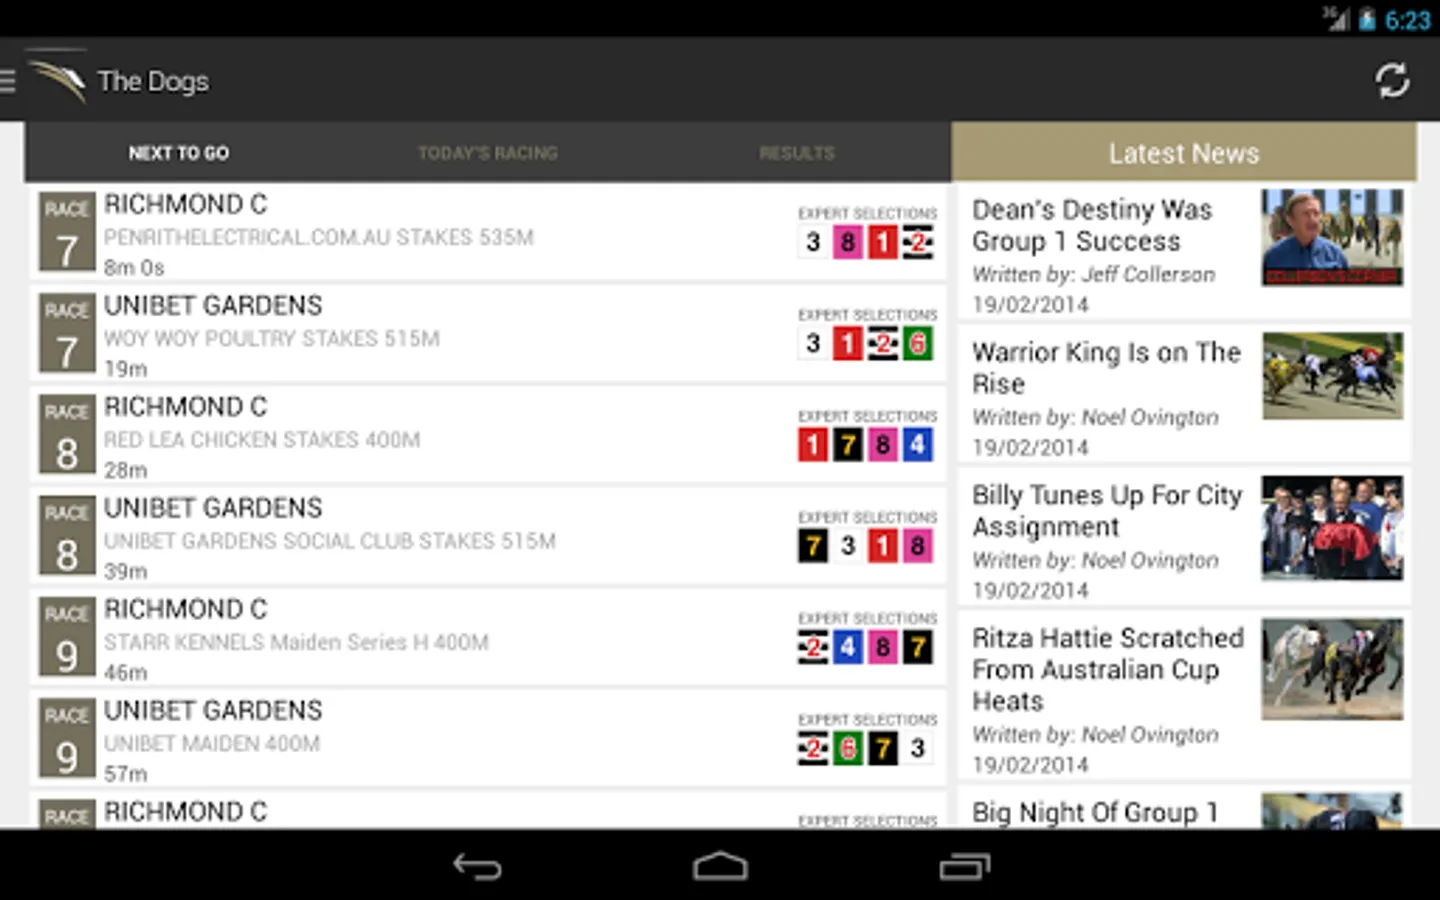The width and height of the screenshot is (1440, 900).
Task: Switch to the Results tab
Action: coord(797,153)
